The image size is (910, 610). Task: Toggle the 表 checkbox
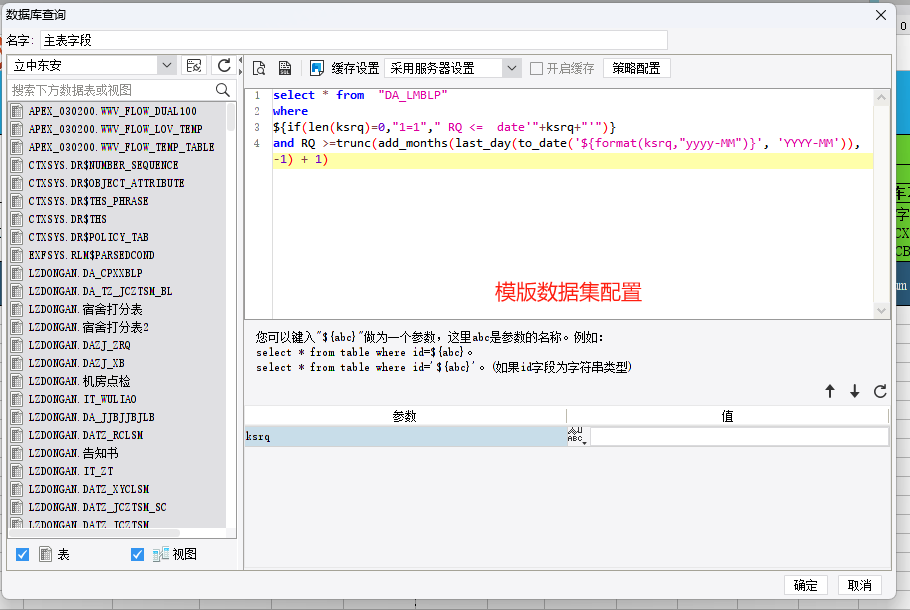(x=23, y=554)
